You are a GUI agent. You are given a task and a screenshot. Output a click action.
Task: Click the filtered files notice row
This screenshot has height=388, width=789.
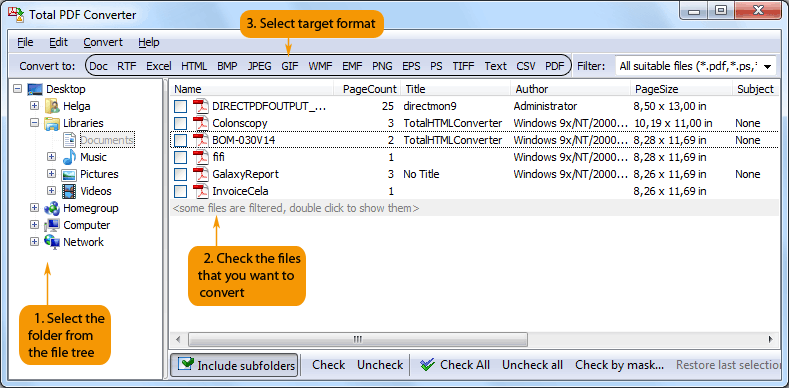tap(475, 208)
